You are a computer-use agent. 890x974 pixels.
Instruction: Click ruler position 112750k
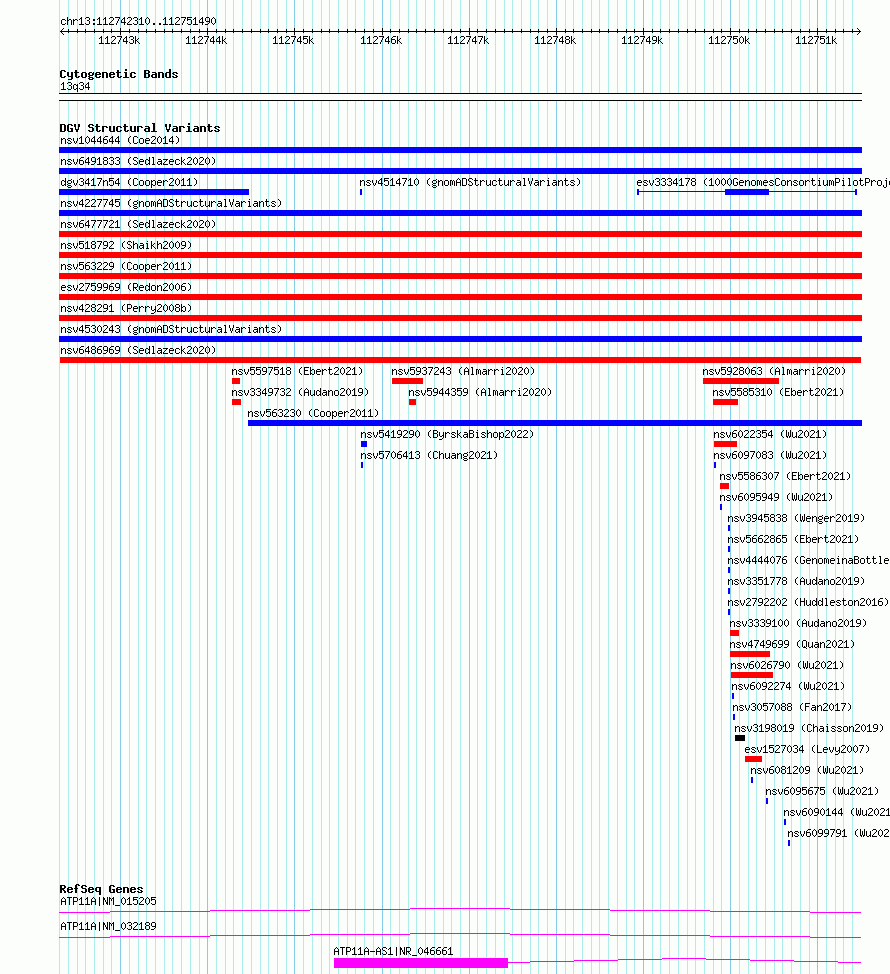tap(729, 40)
